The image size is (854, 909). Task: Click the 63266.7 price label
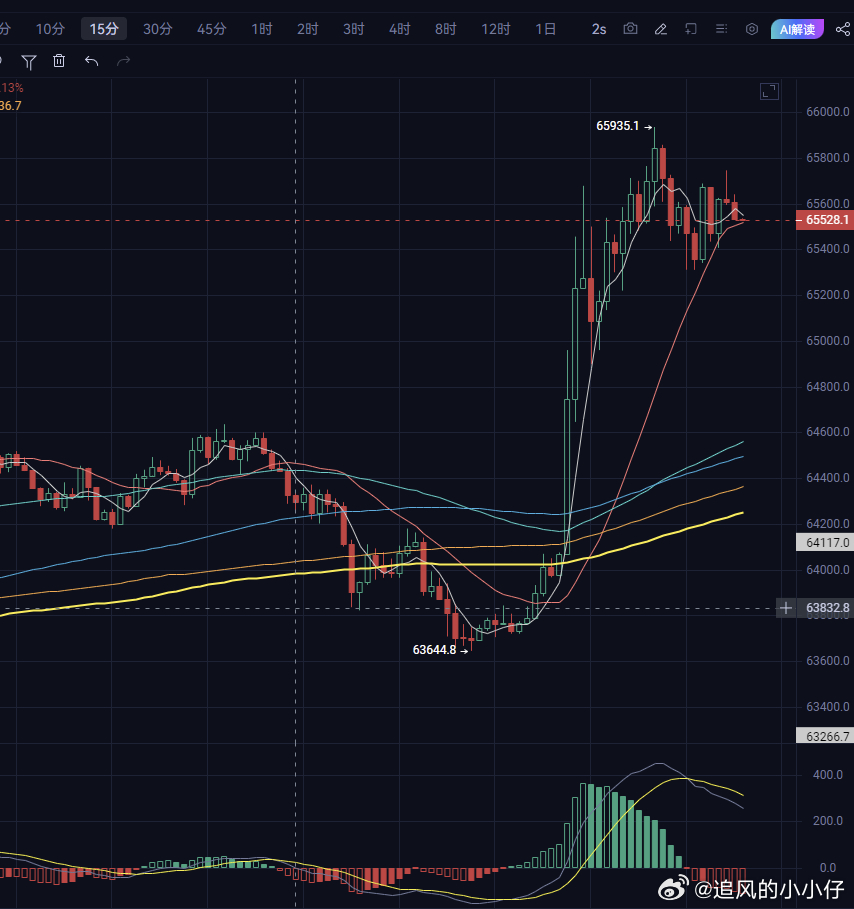point(826,736)
